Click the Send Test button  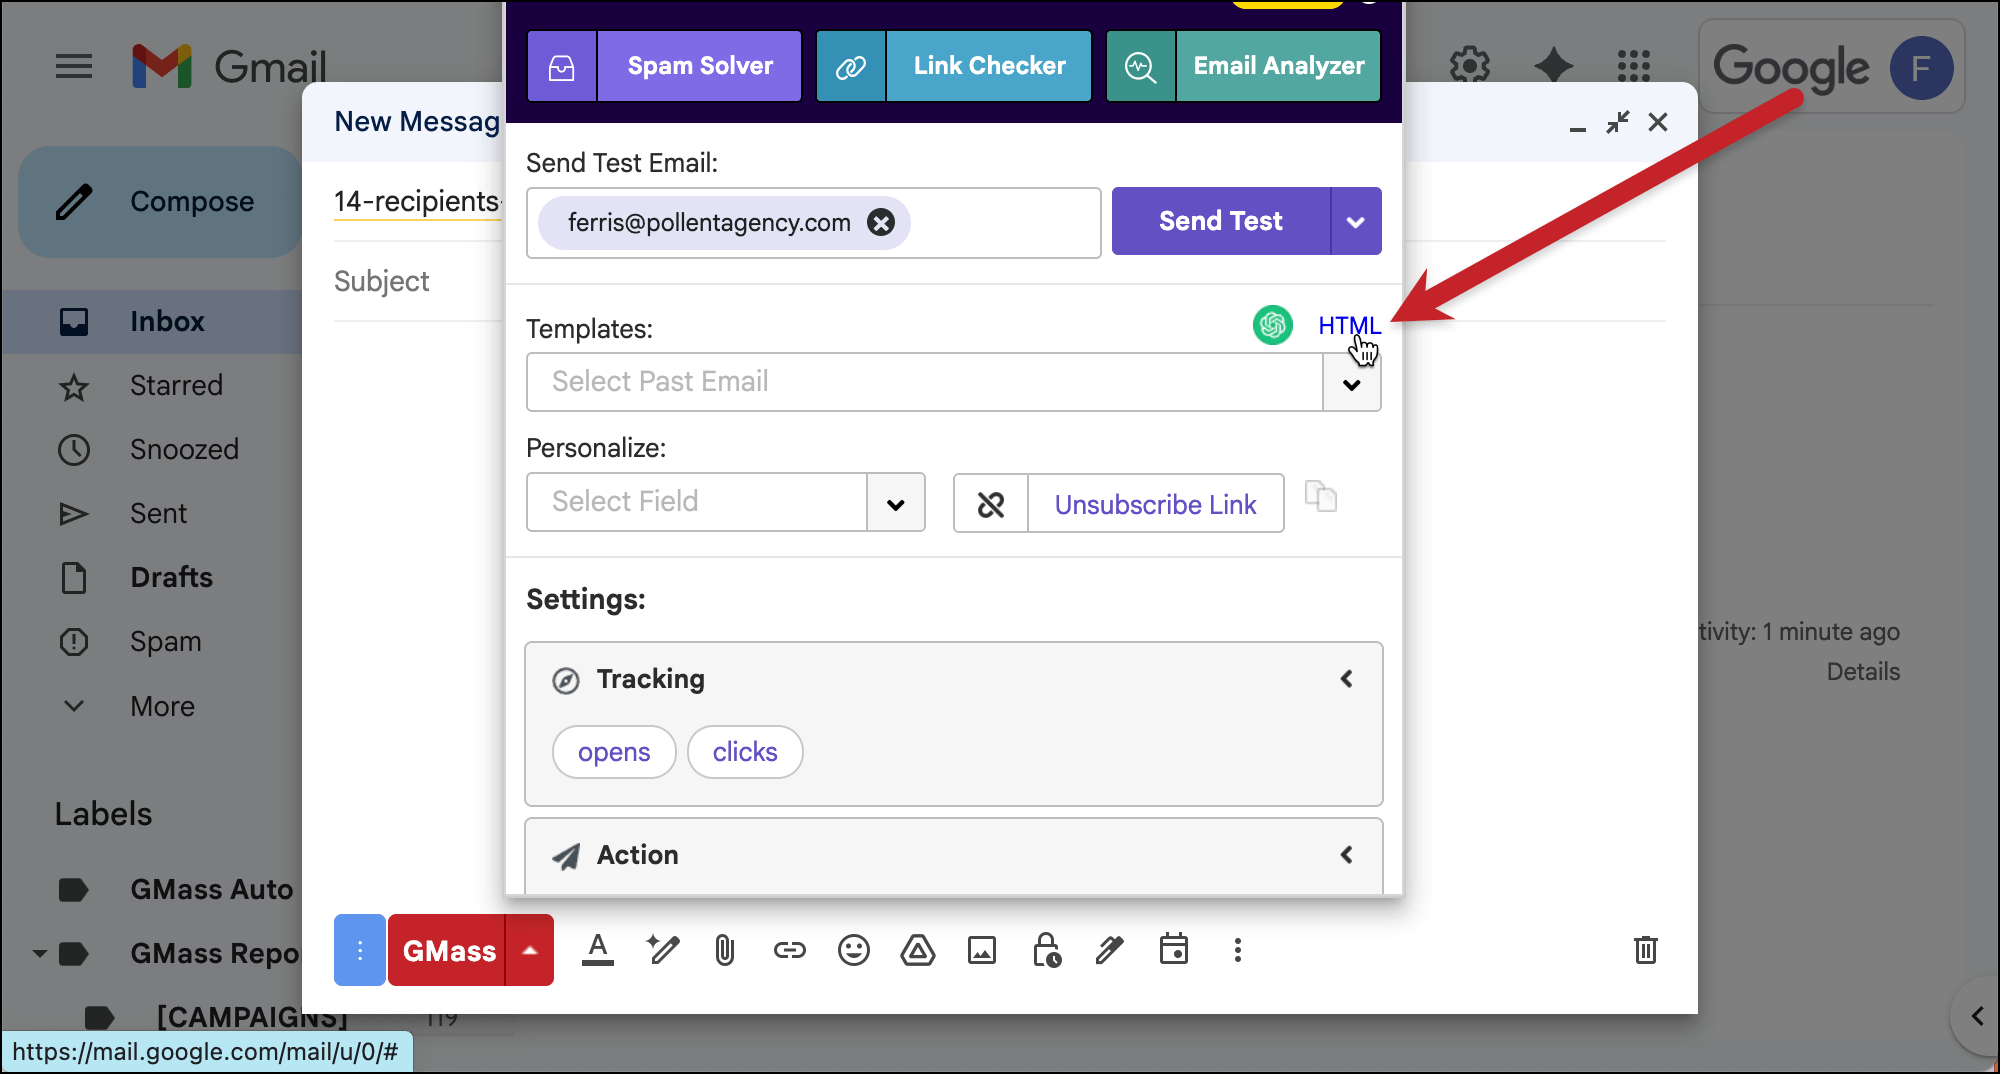click(1220, 221)
